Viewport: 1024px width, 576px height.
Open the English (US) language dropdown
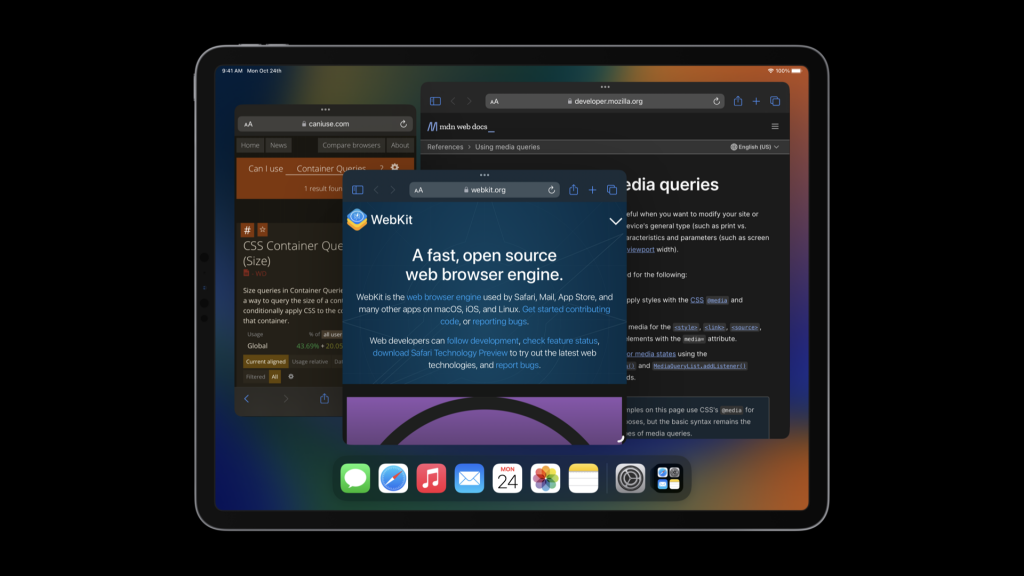click(755, 147)
